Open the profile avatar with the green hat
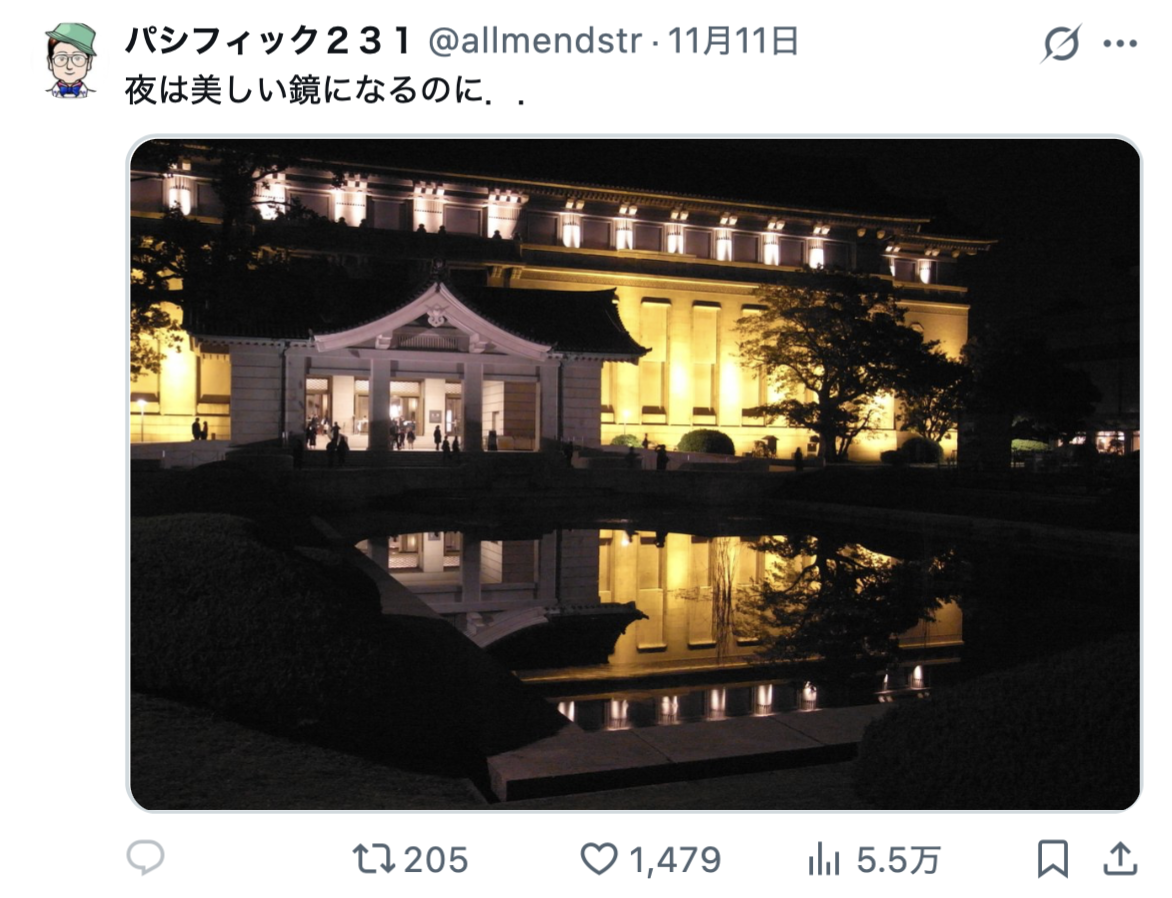The height and width of the screenshot is (898, 1172). coord(71,60)
